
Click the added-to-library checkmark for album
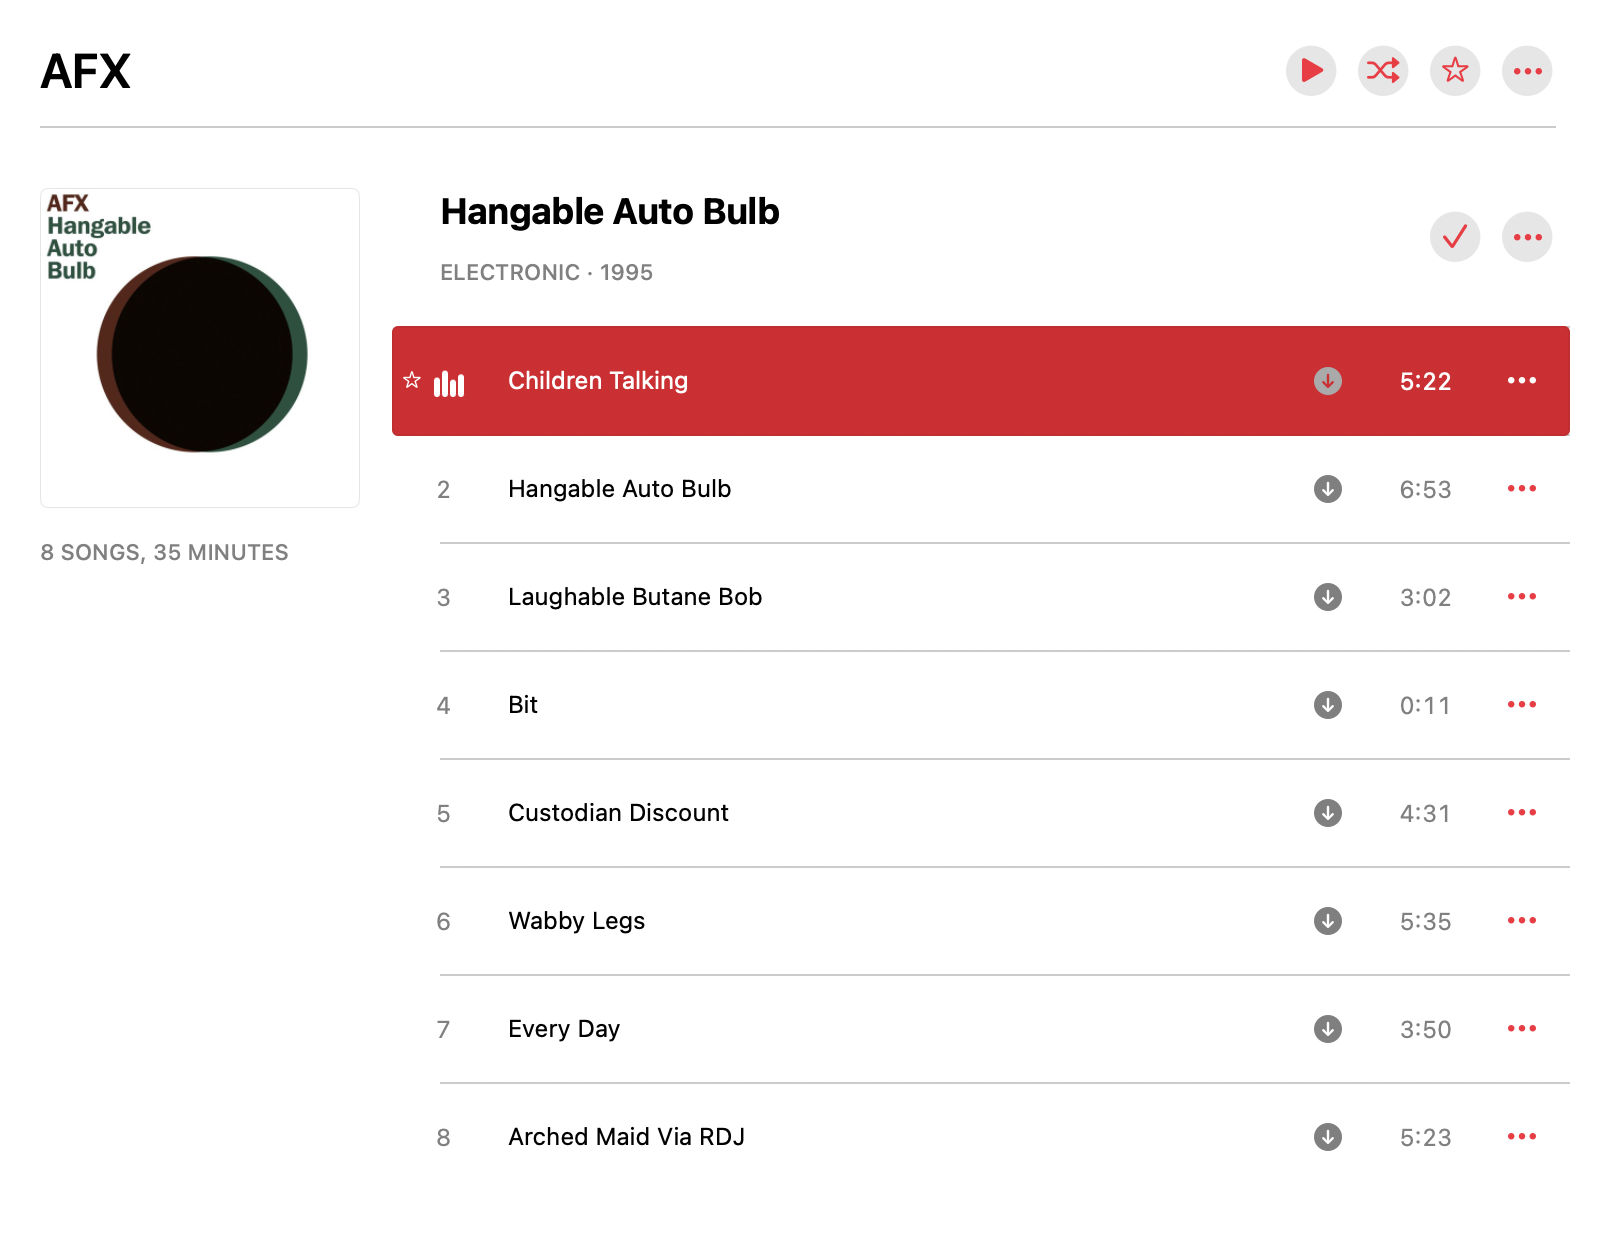(1454, 237)
